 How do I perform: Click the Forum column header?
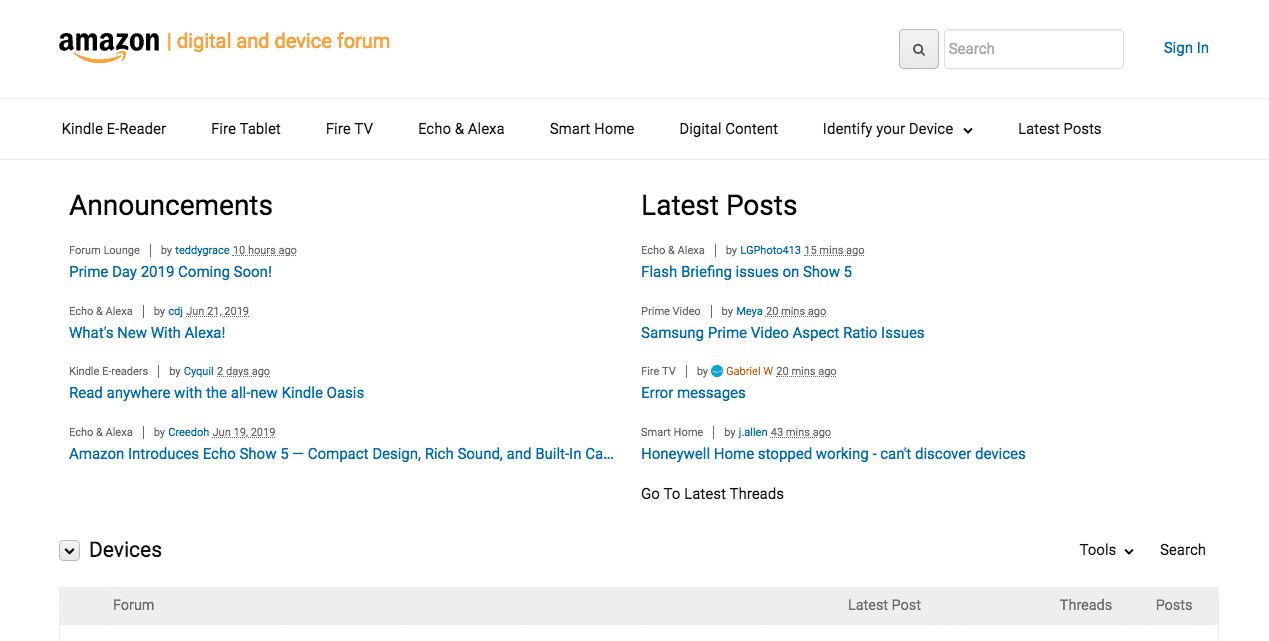[x=133, y=605]
